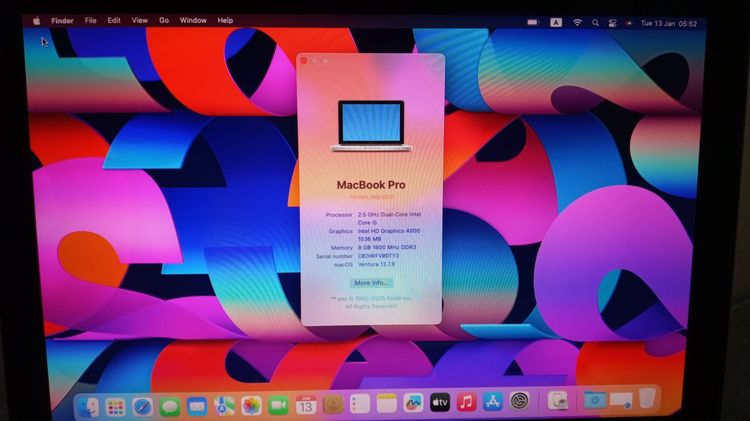Click the MacBook Pro title text
The height and width of the screenshot is (421, 750).
coord(371,185)
